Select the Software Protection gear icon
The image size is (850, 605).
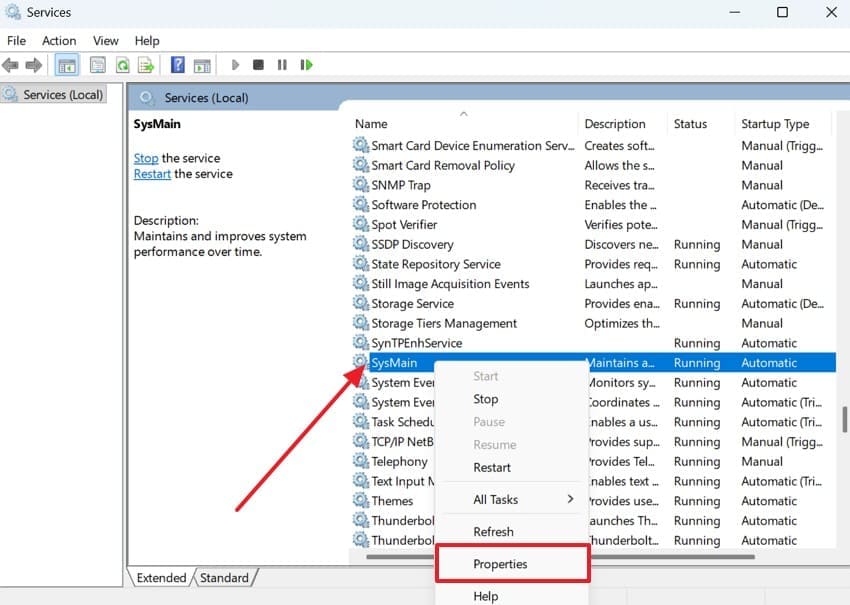point(360,204)
